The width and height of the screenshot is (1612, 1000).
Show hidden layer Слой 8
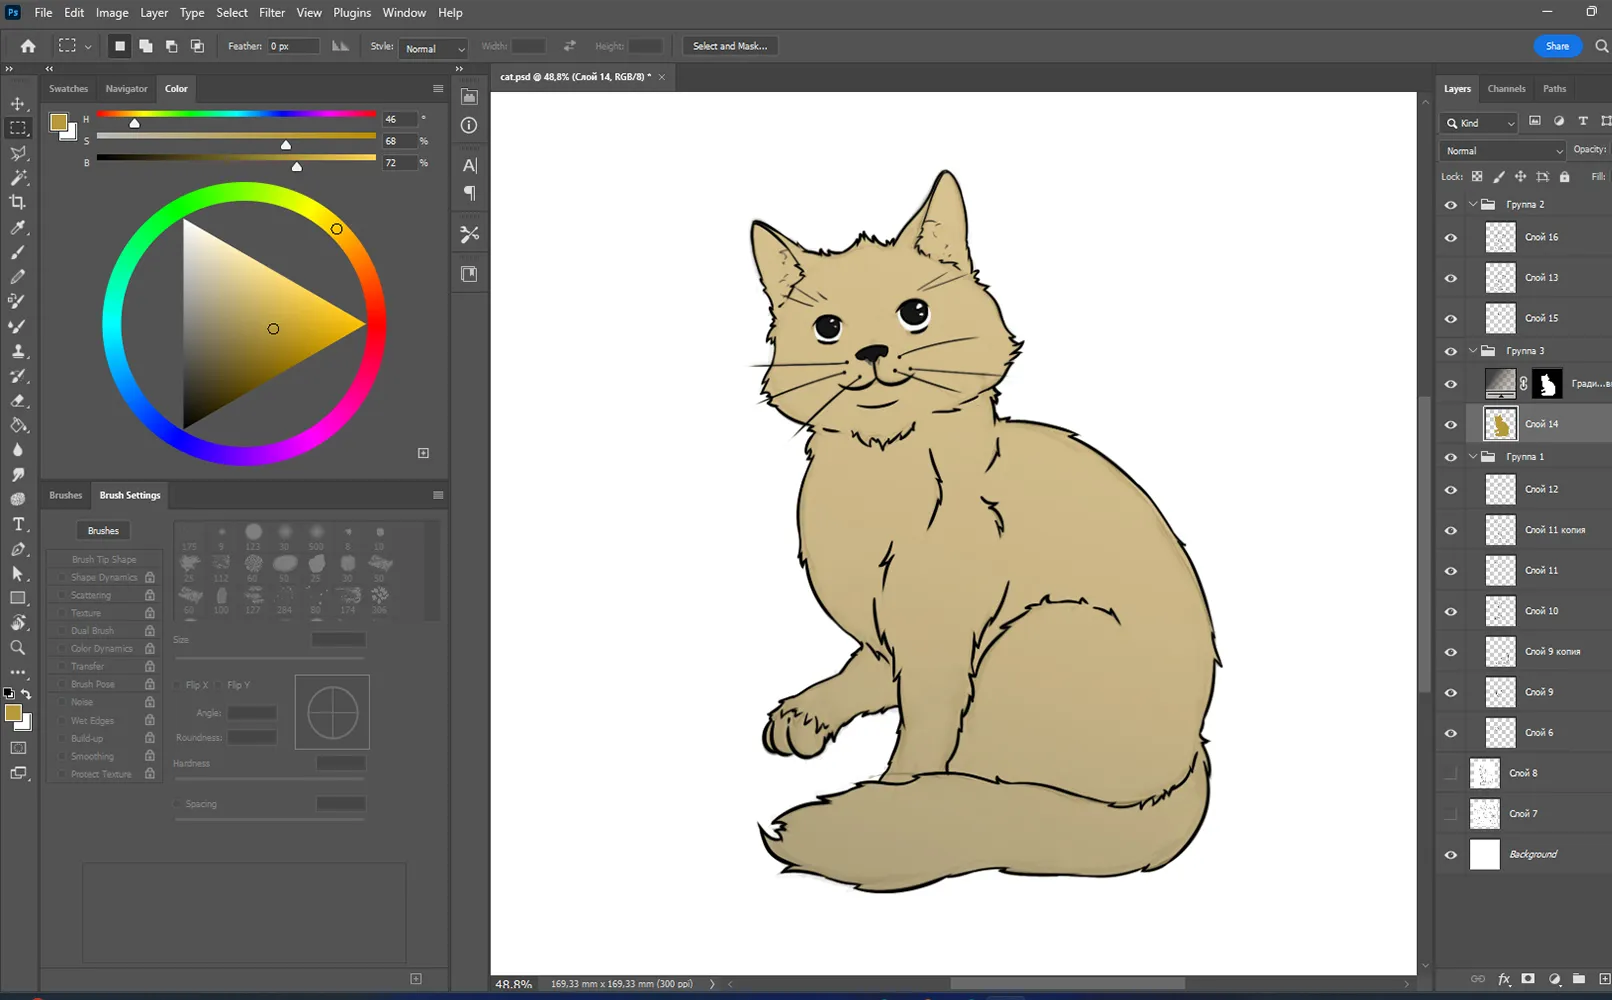click(x=1451, y=774)
